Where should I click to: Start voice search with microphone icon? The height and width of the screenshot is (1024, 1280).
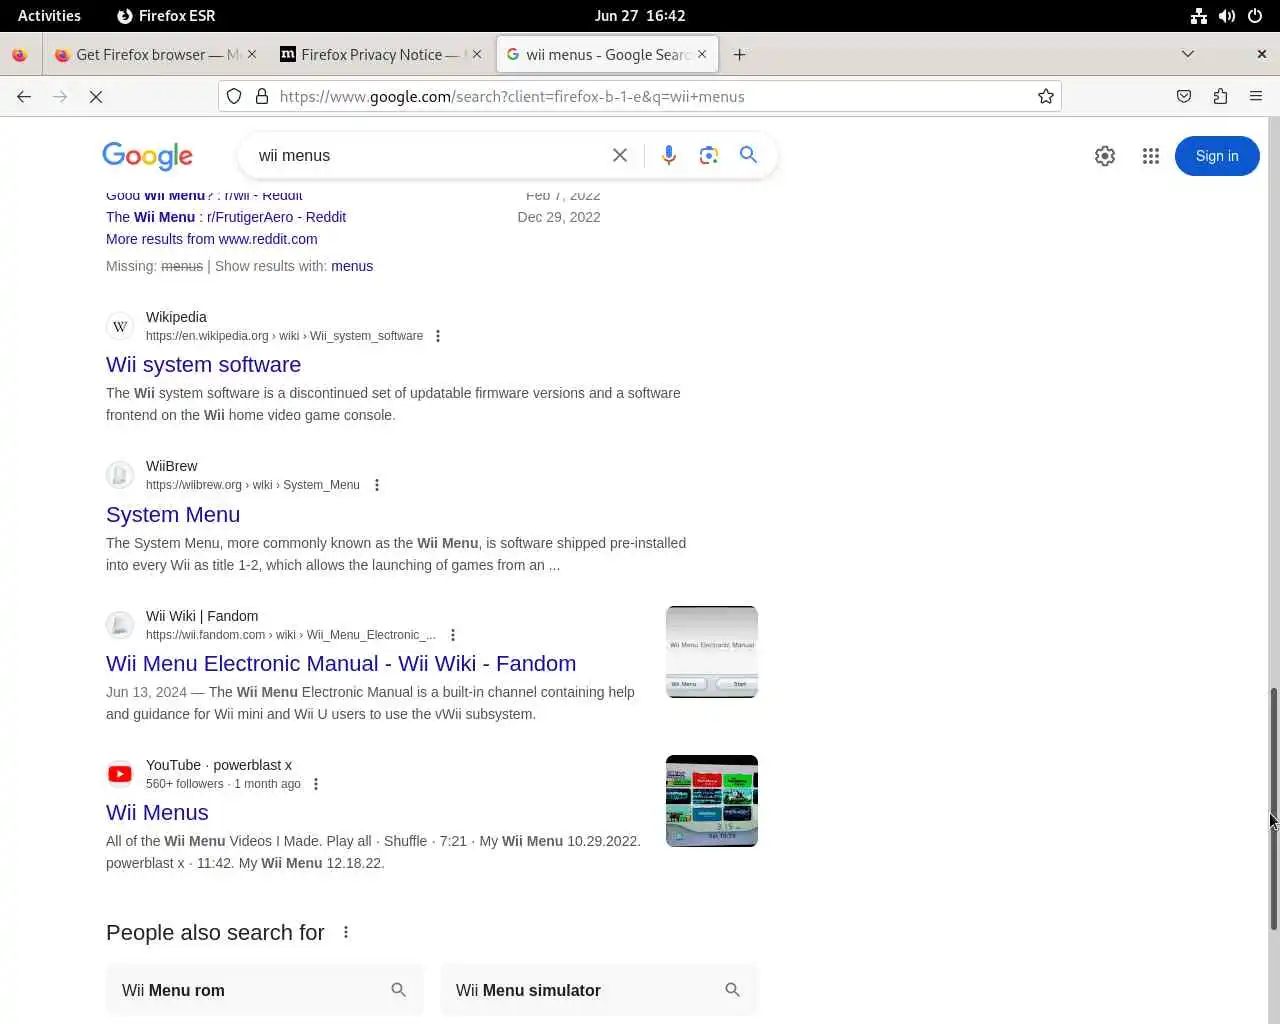[x=669, y=155]
